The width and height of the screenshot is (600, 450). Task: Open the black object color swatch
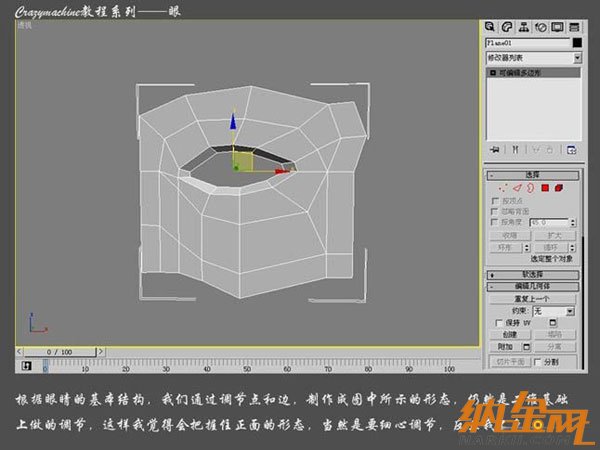577,42
